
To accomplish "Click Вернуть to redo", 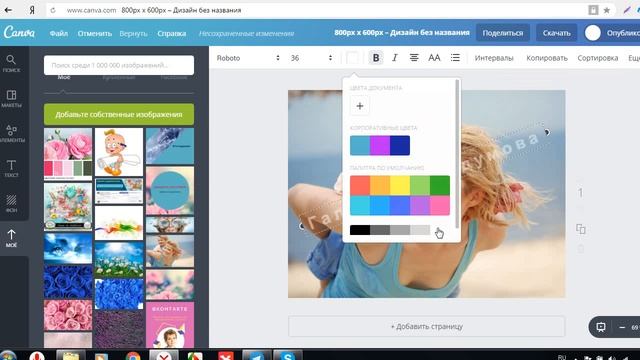I will pyautogui.click(x=133, y=33).
